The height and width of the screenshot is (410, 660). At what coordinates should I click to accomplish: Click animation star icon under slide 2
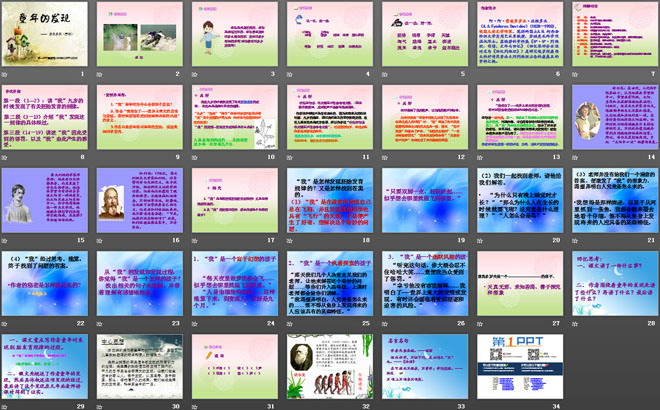(100, 75)
